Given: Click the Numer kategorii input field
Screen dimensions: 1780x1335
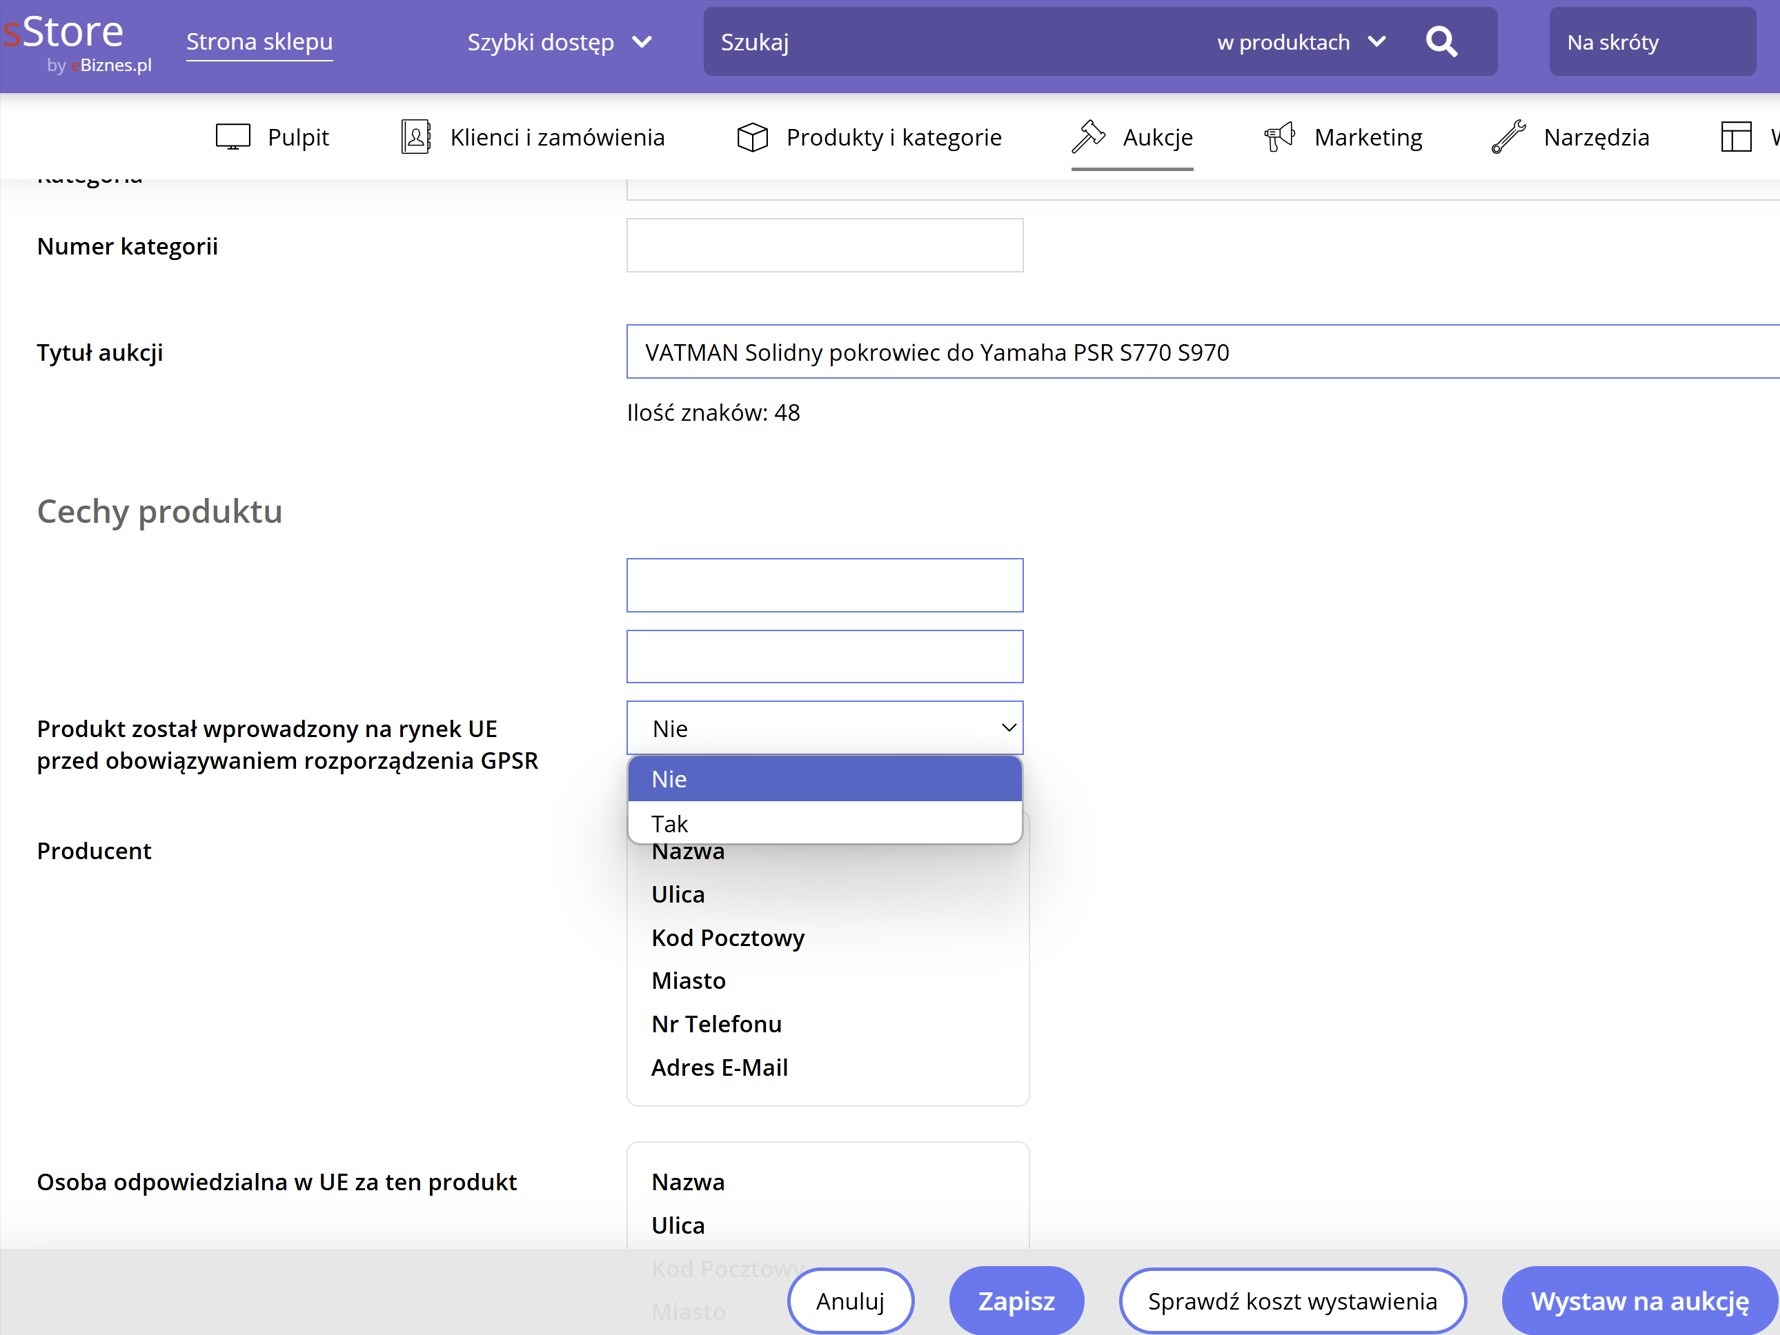Looking at the screenshot, I should coord(824,246).
